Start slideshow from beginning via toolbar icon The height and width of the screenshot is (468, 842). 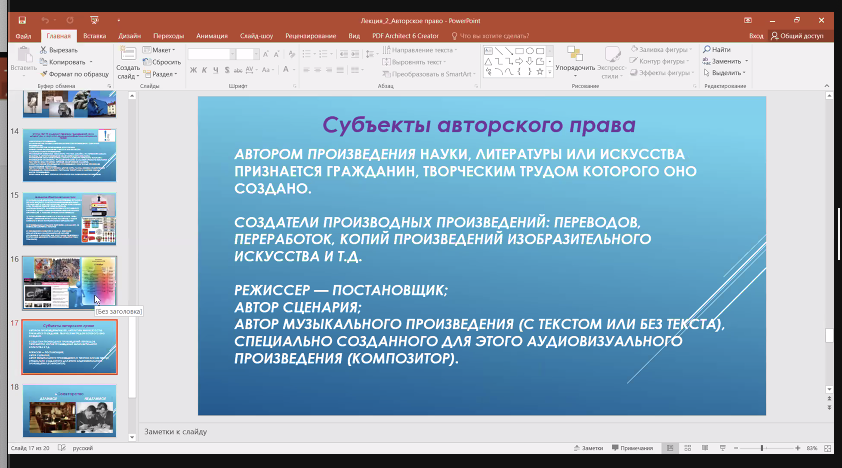click(95, 20)
